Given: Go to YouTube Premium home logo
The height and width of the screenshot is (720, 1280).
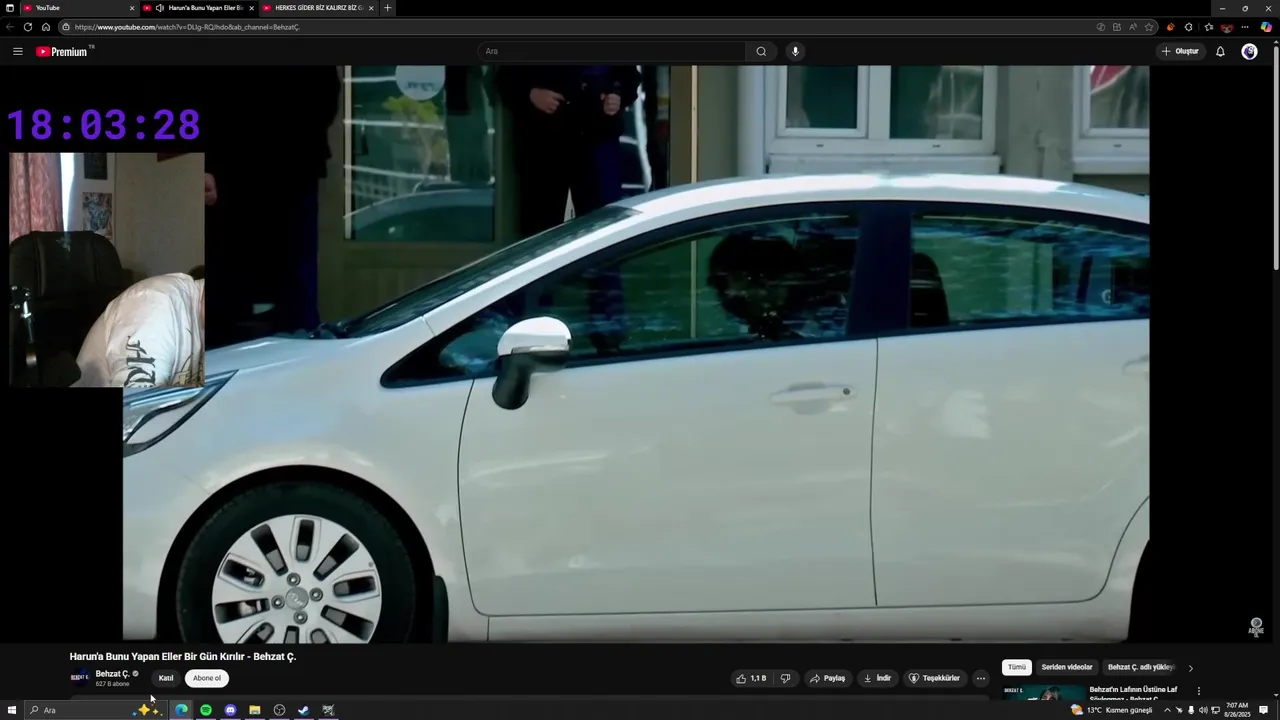Looking at the screenshot, I should coord(62,51).
